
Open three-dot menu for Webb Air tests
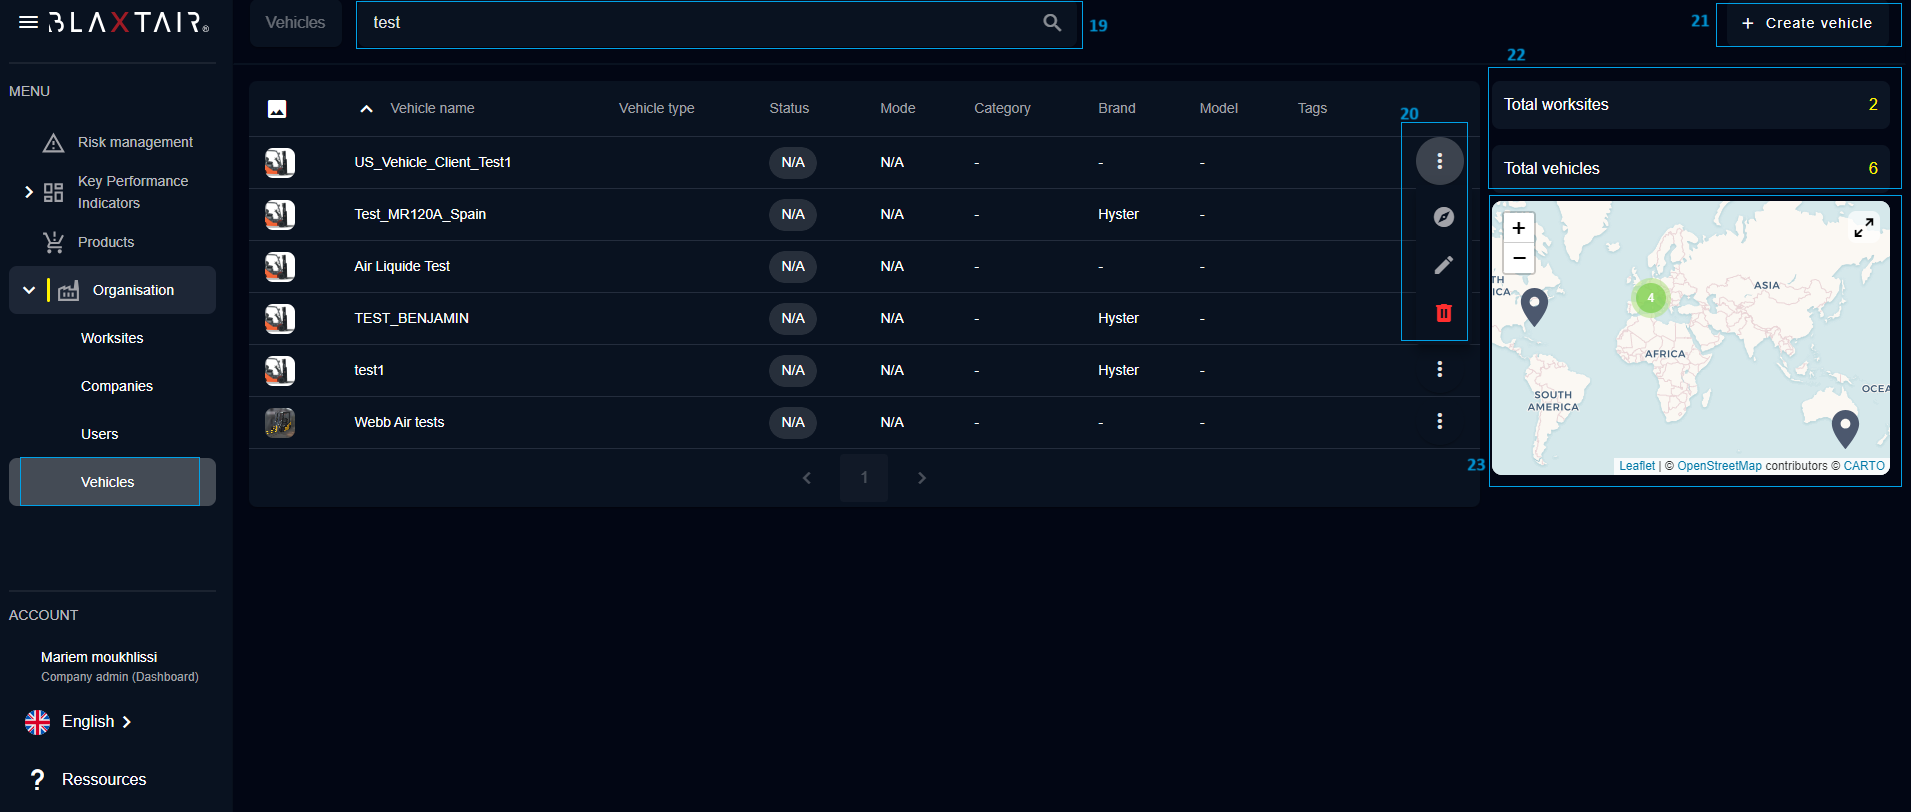1439,422
